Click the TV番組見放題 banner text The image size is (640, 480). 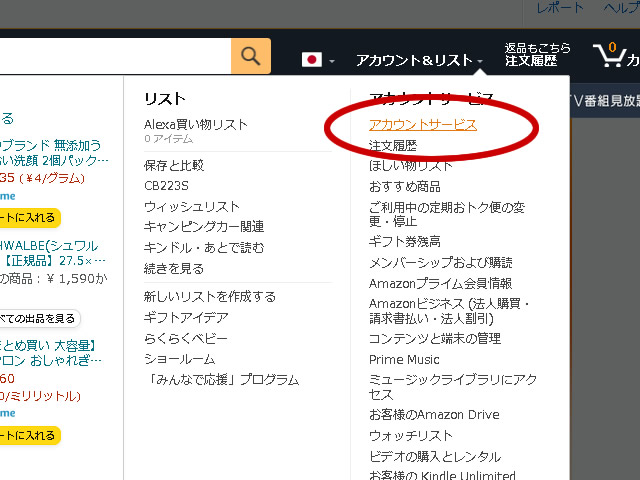[605, 100]
